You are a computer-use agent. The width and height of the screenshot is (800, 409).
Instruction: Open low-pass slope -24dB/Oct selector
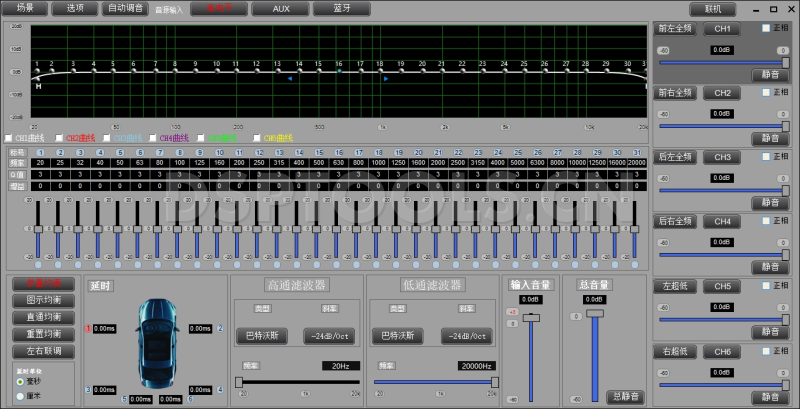pos(465,335)
